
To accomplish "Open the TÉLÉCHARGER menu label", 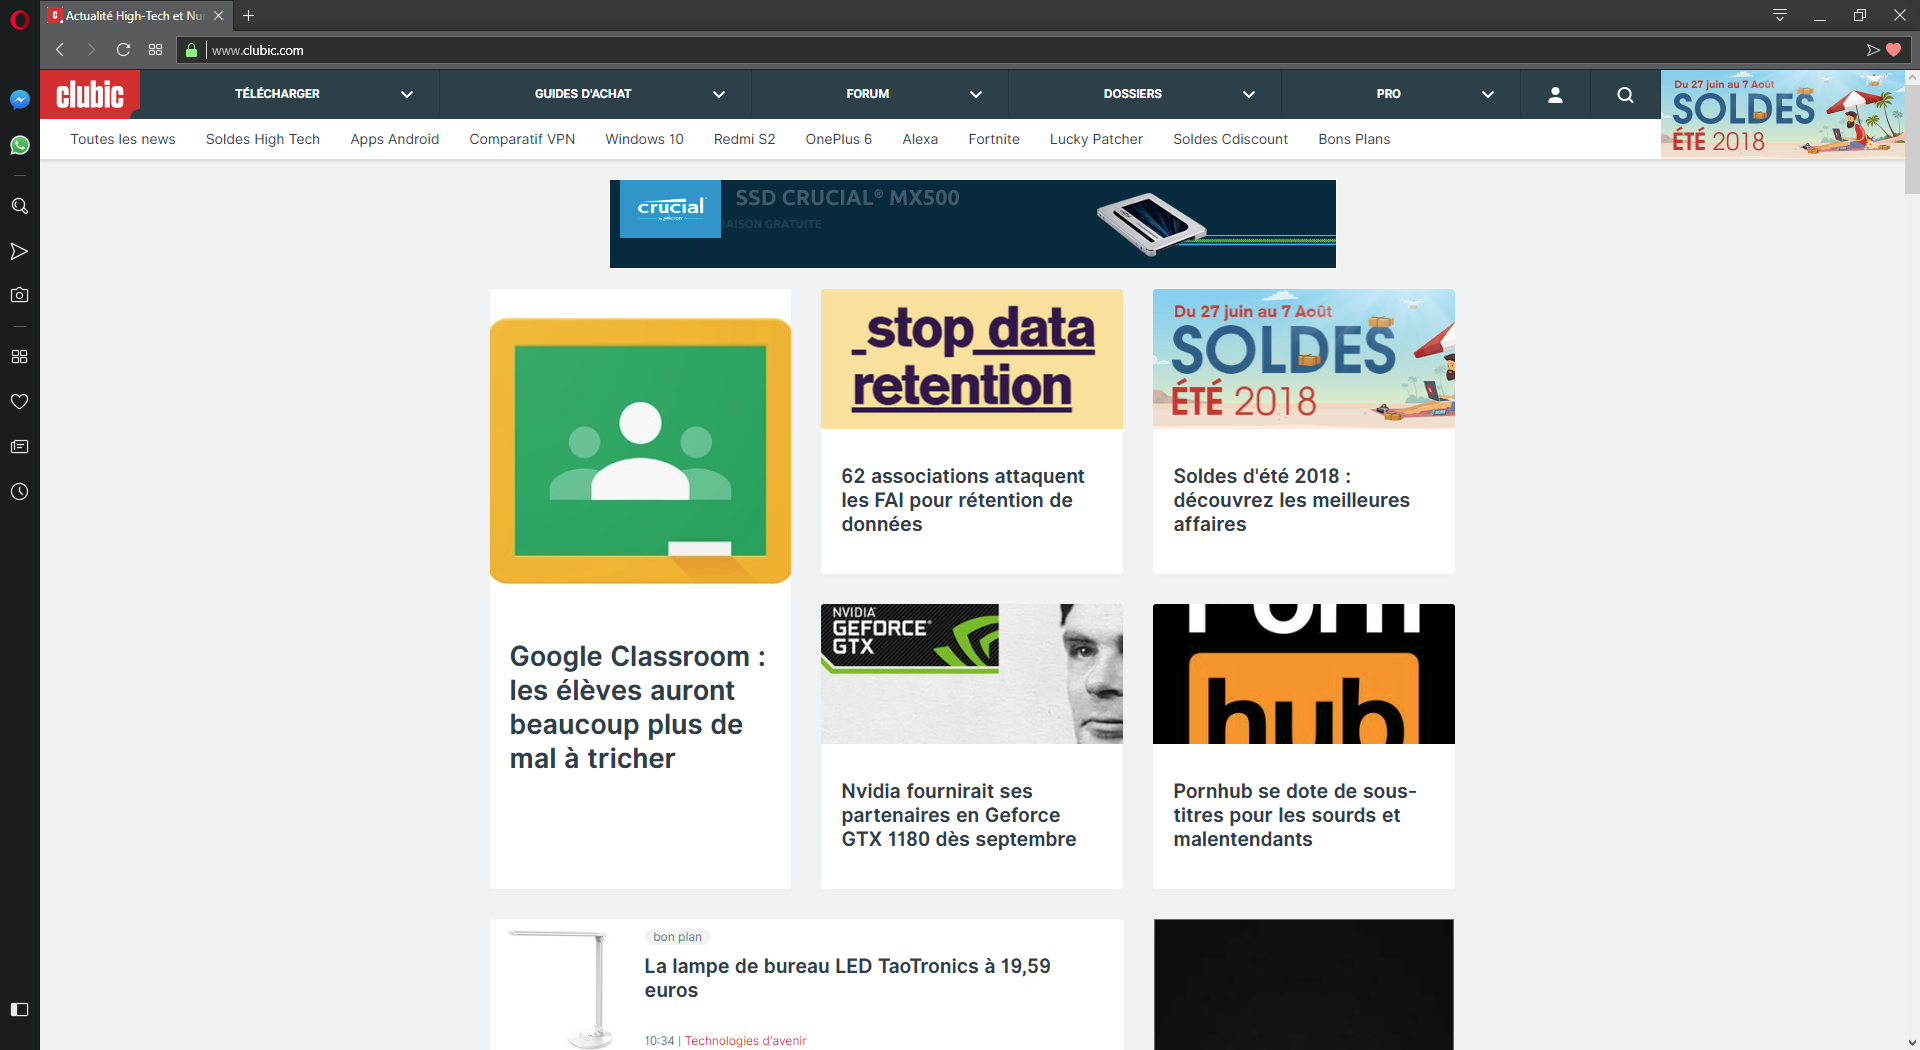I will 277,94.
